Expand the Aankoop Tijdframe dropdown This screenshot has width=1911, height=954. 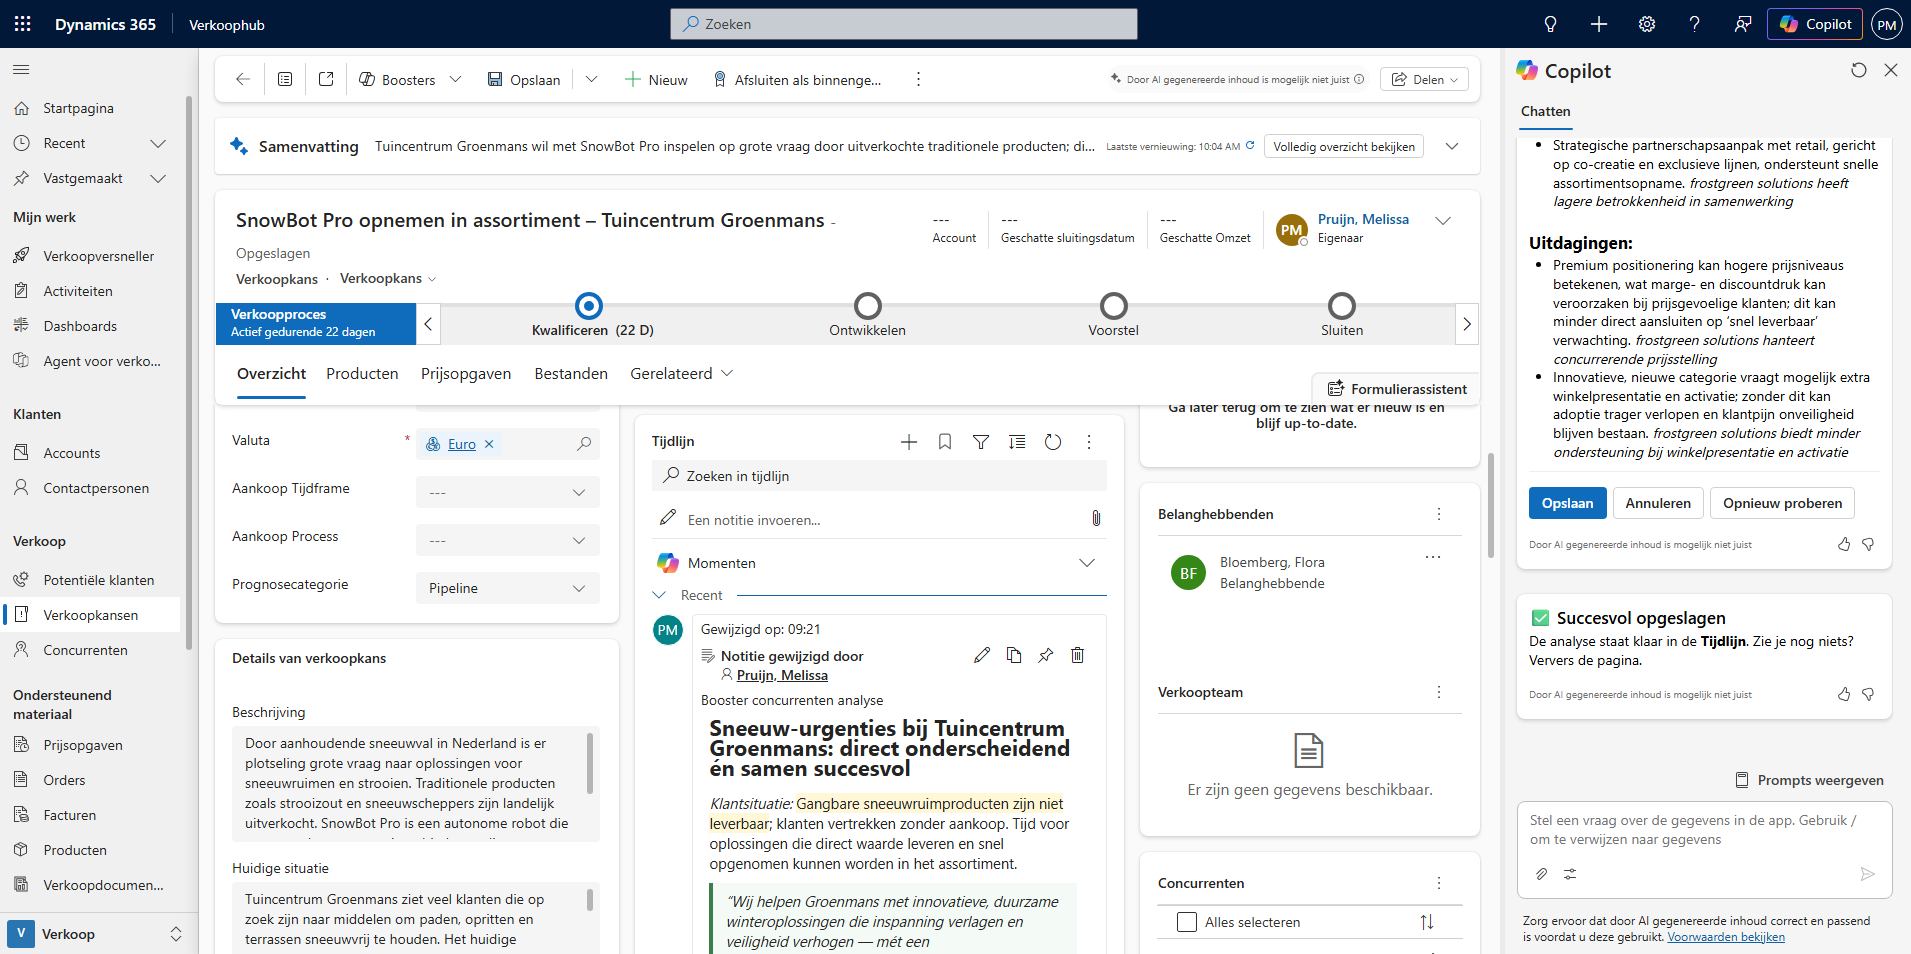coord(507,492)
